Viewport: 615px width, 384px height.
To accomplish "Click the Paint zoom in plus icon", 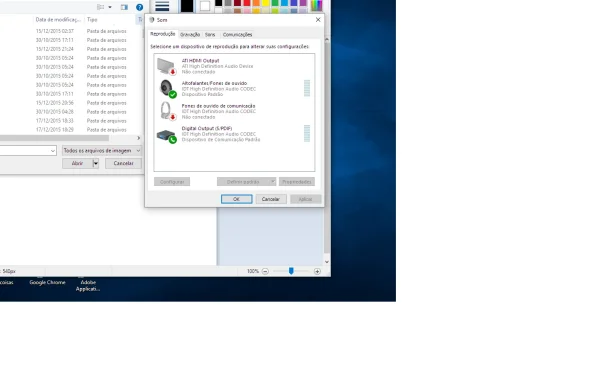I will 317,271.
